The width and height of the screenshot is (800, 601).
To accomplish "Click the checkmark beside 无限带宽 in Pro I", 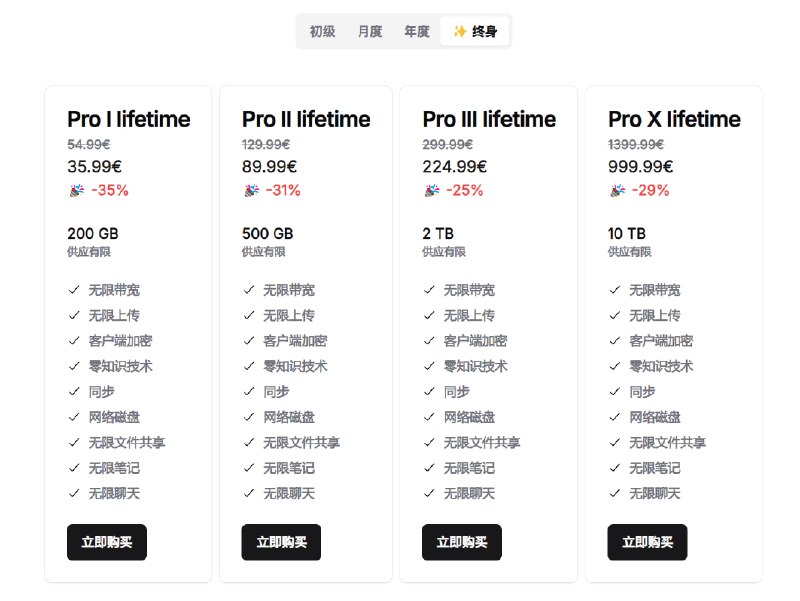I will pyautogui.click(x=72, y=291).
